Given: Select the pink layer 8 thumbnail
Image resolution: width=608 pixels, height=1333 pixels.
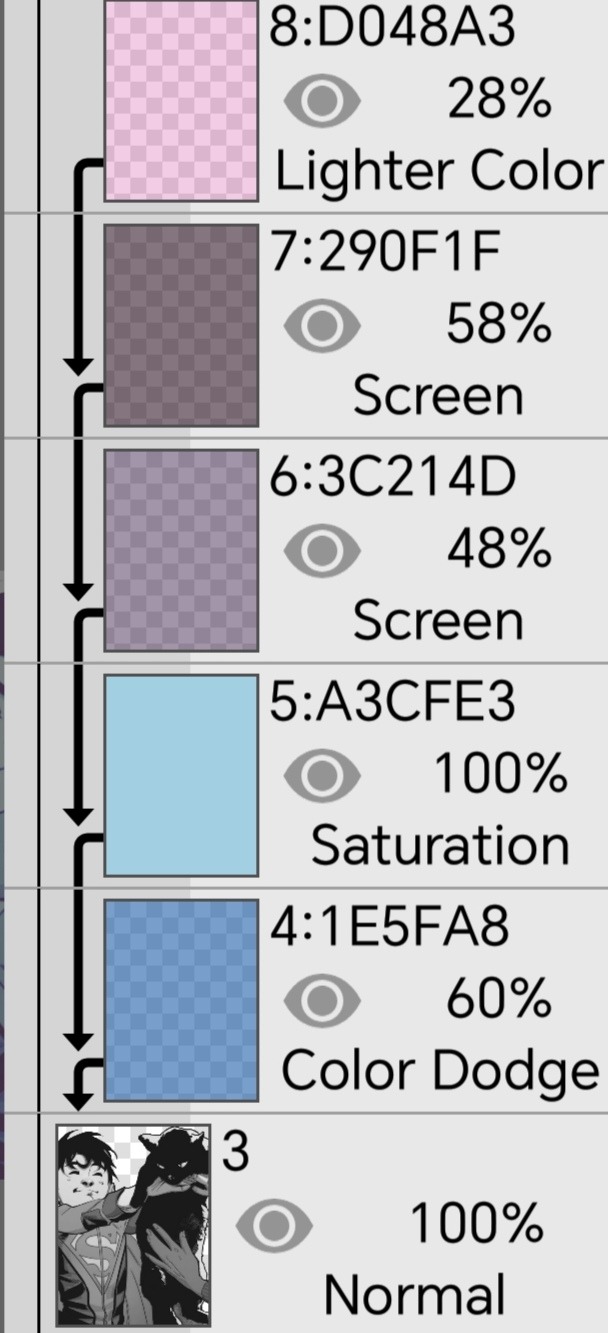Looking at the screenshot, I should pos(182,100).
